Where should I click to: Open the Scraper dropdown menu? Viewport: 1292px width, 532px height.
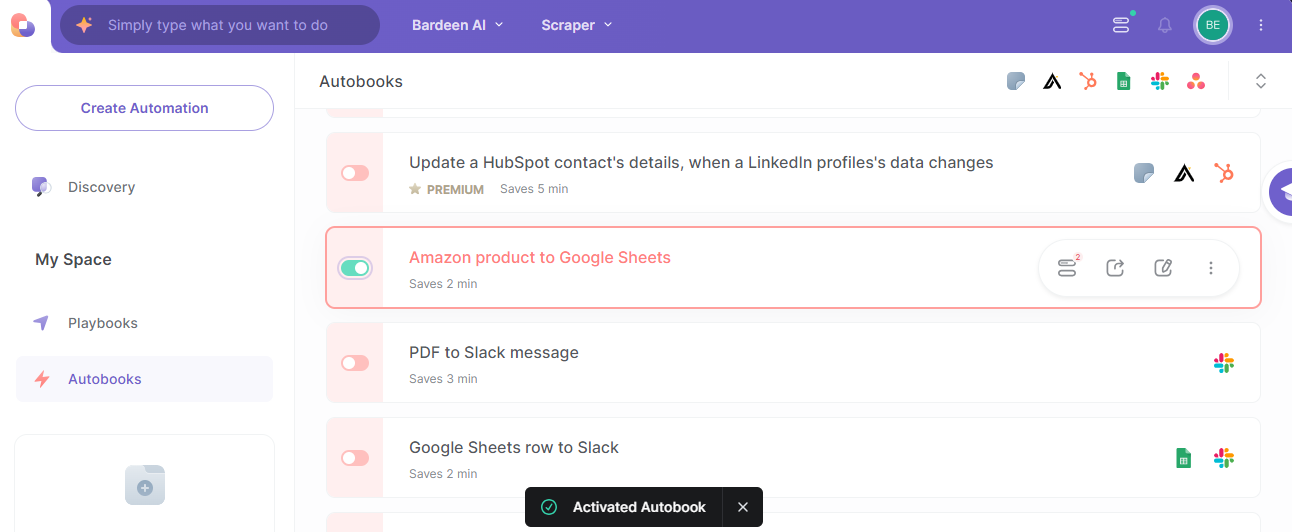point(577,25)
